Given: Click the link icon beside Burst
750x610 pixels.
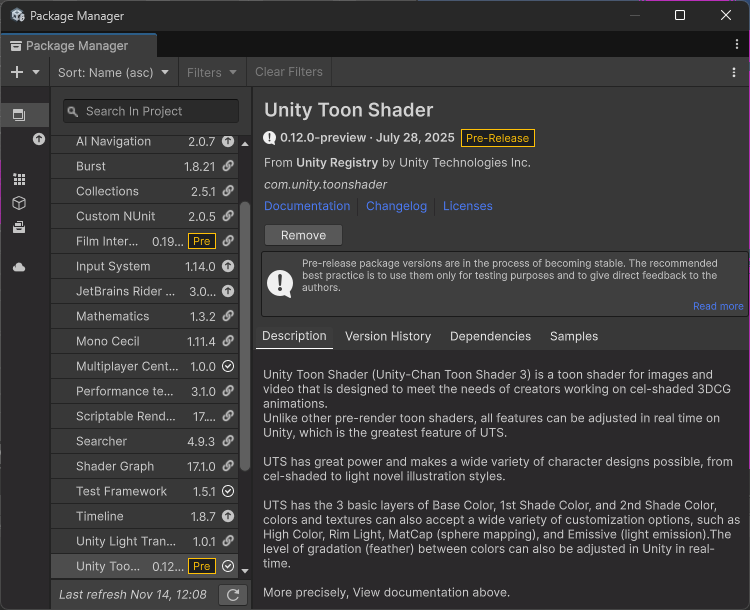Looking at the screenshot, I should (228, 167).
